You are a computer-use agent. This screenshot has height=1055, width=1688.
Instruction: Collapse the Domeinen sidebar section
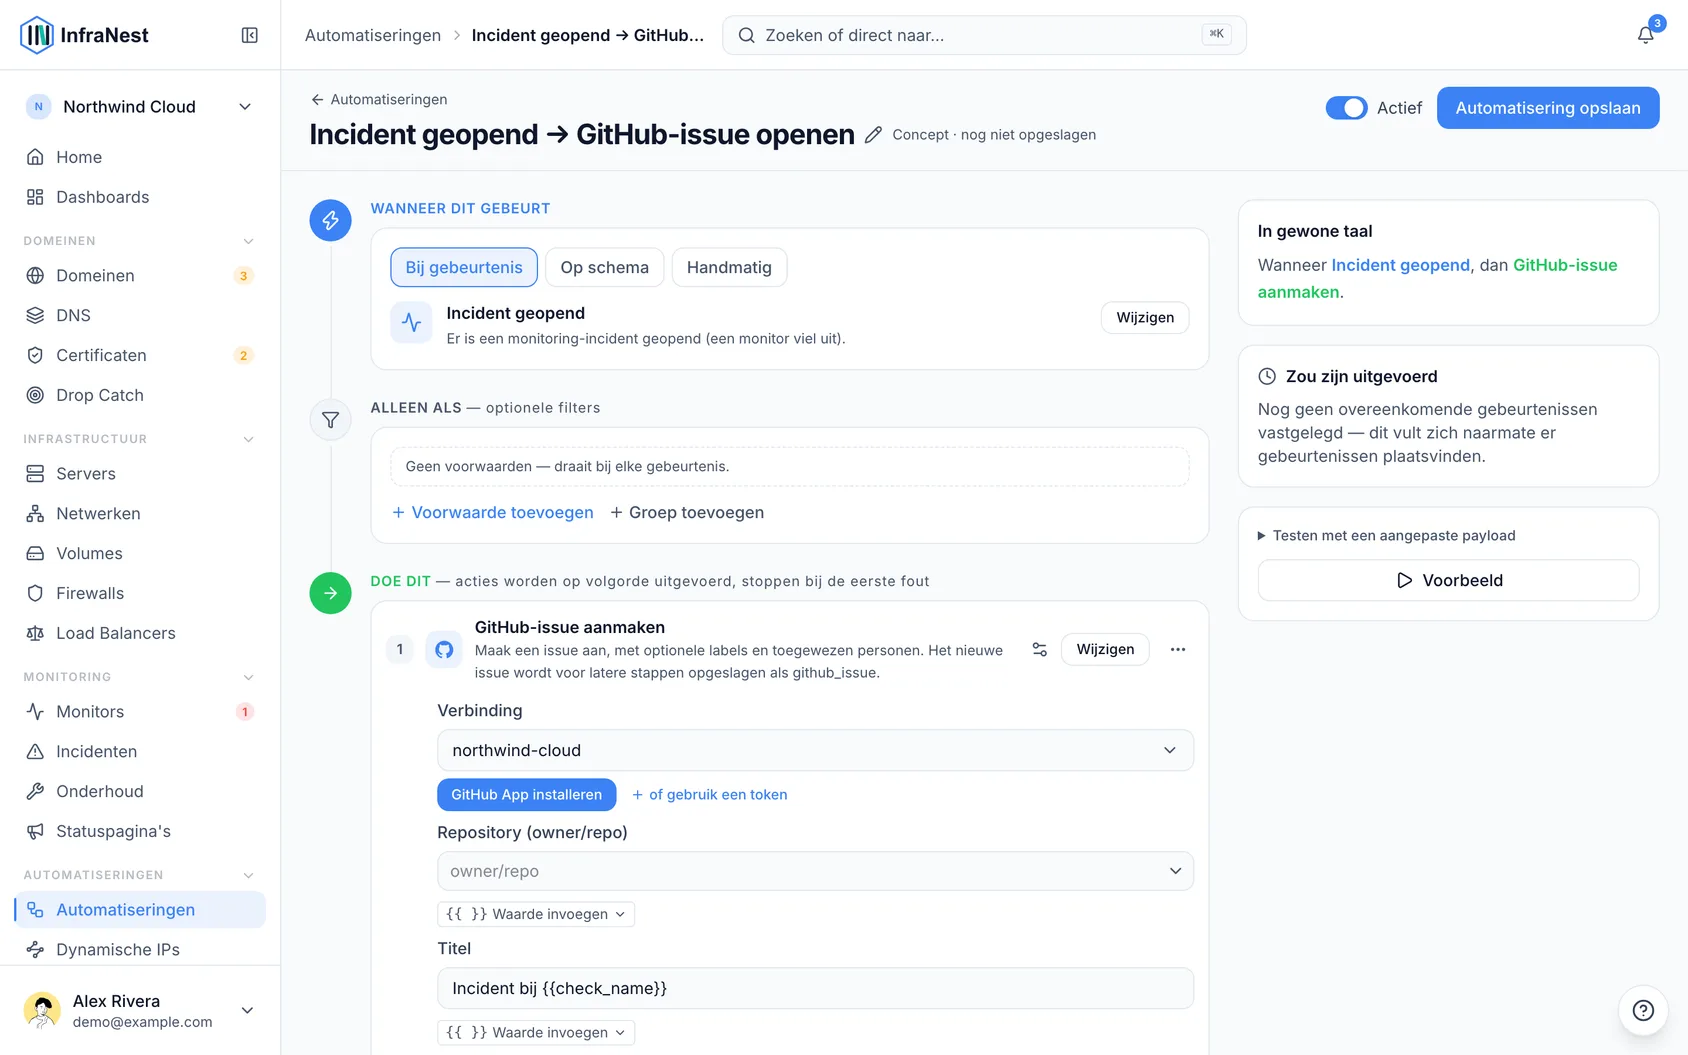[x=248, y=241]
